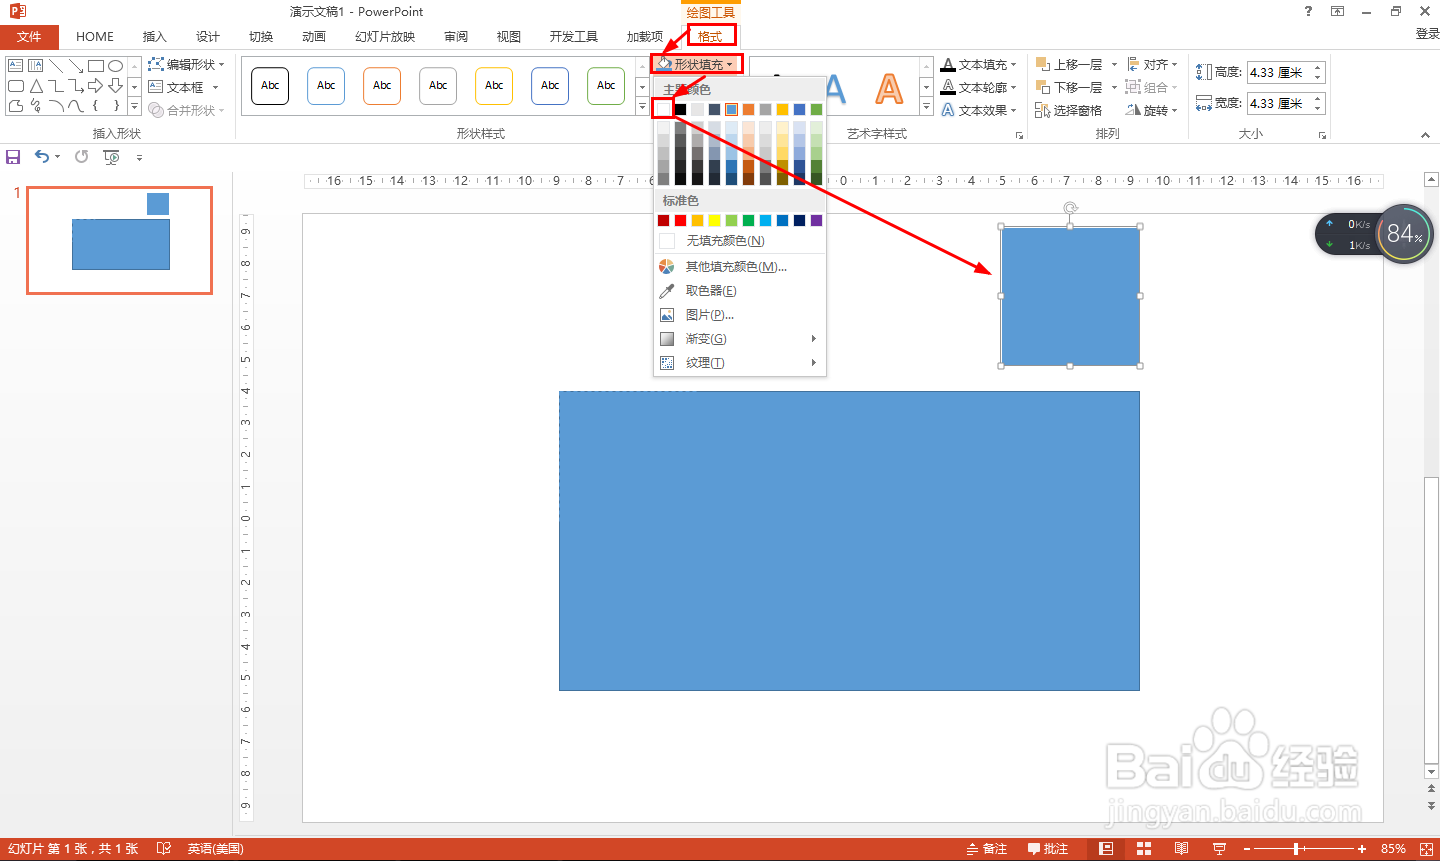Select the freeform scribble shape
Viewport: 1440px width, 861px height.
coord(36,106)
